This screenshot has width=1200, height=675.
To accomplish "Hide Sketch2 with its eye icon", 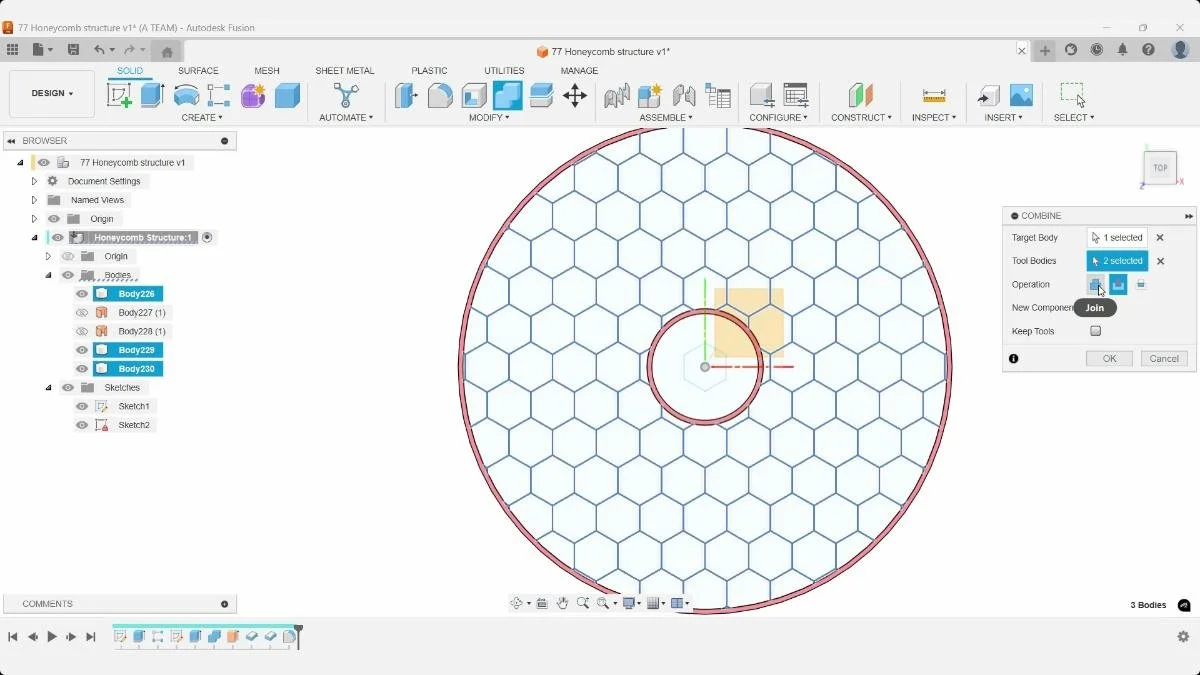I will [x=82, y=425].
